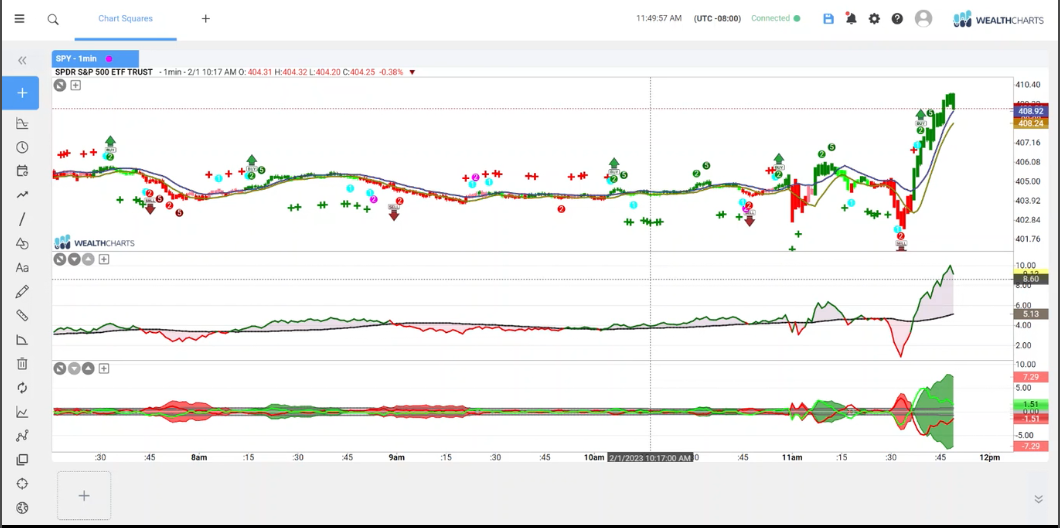
Task: Click the 5.13 indicator value label
Action: pos(1030,314)
